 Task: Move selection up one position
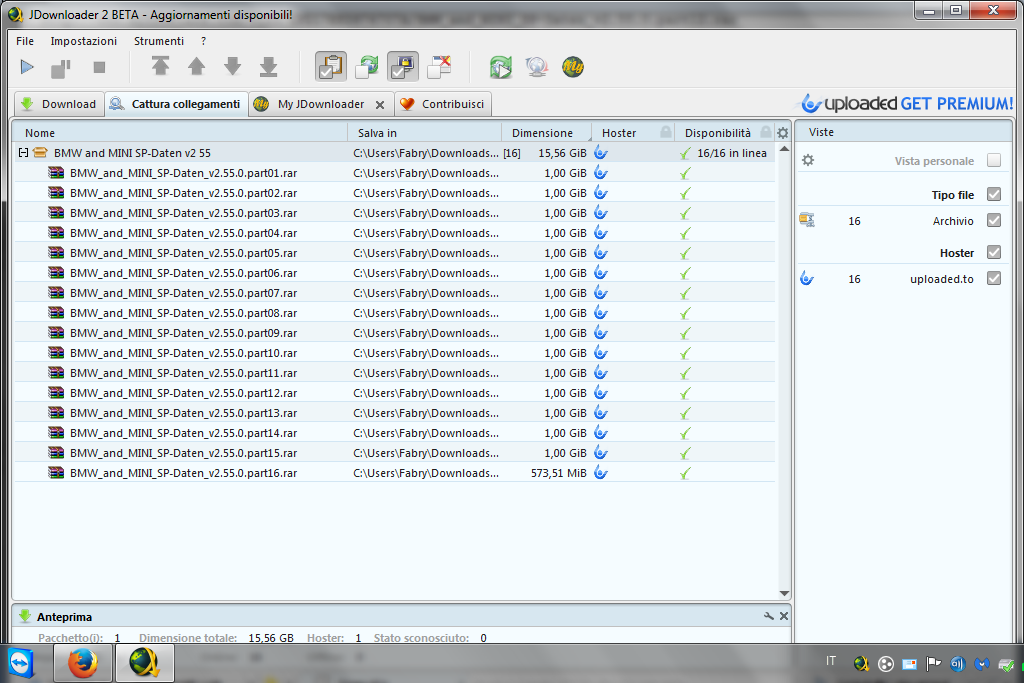click(x=197, y=66)
